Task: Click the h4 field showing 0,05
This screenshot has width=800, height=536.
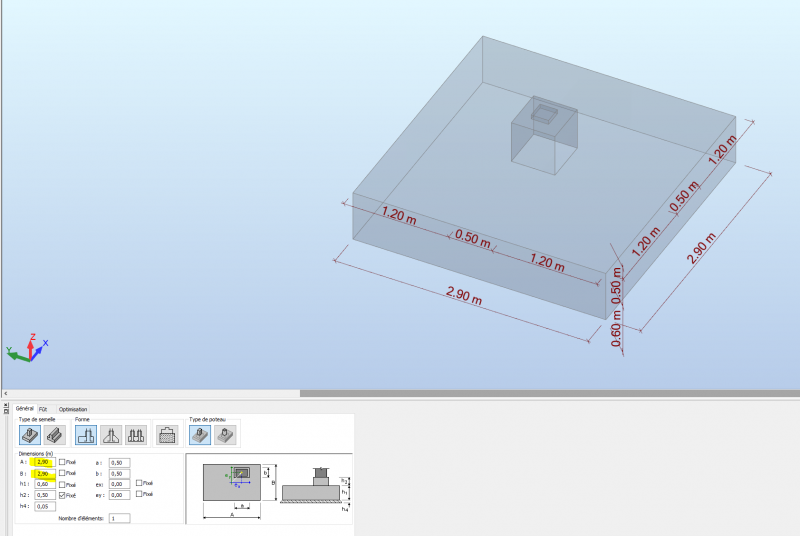Action: (45, 506)
